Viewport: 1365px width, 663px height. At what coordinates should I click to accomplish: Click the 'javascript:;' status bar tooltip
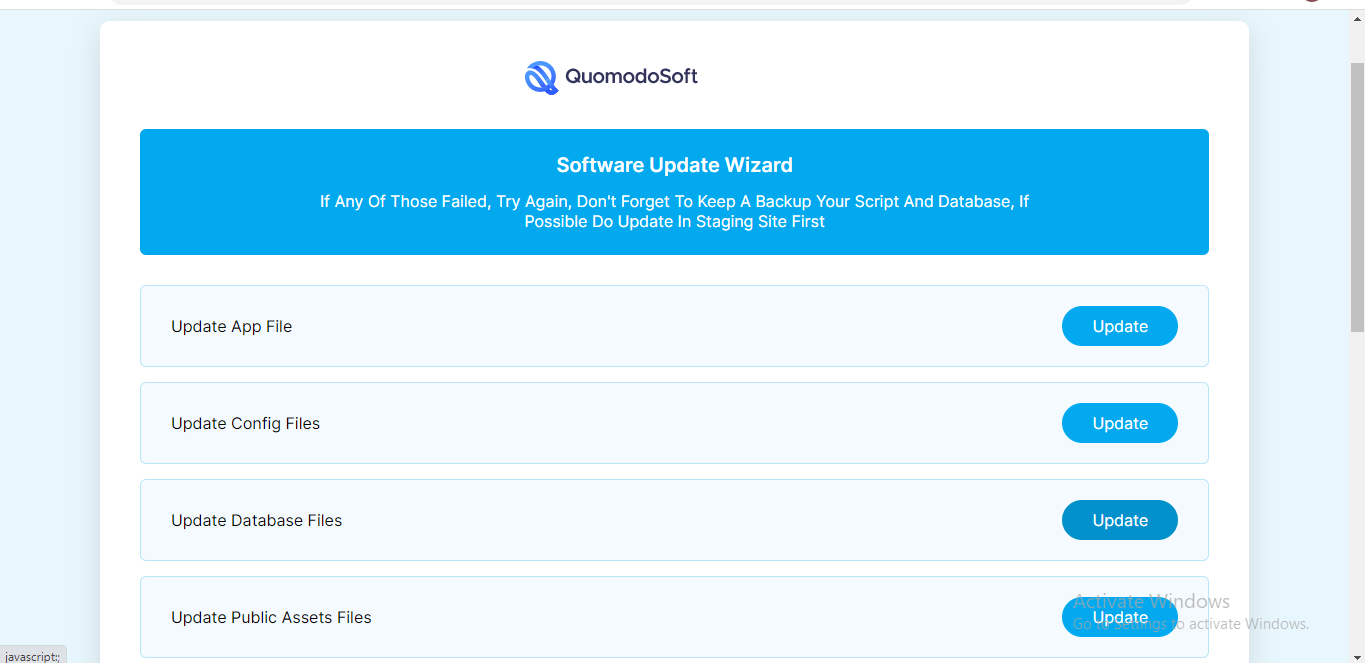click(x=33, y=656)
